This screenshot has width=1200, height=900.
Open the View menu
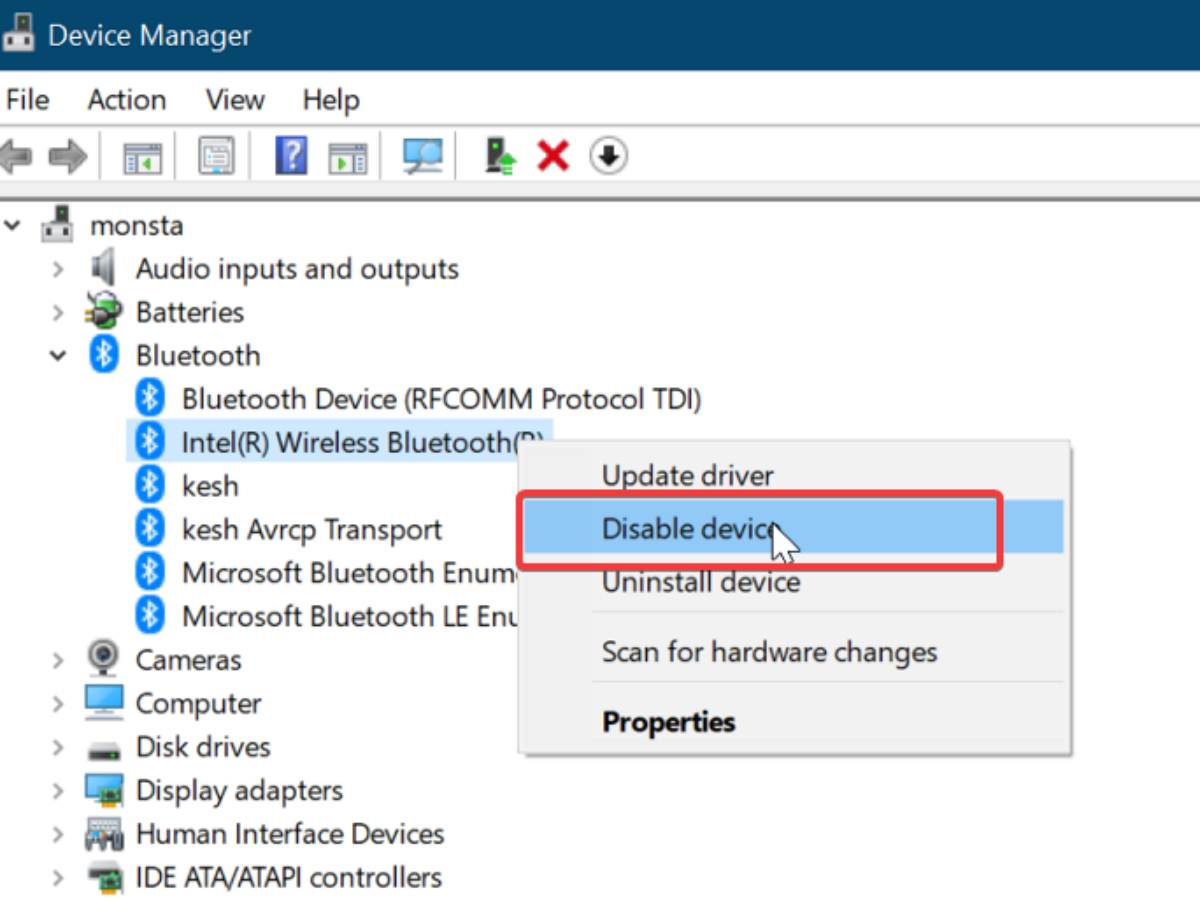pyautogui.click(x=235, y=100)
